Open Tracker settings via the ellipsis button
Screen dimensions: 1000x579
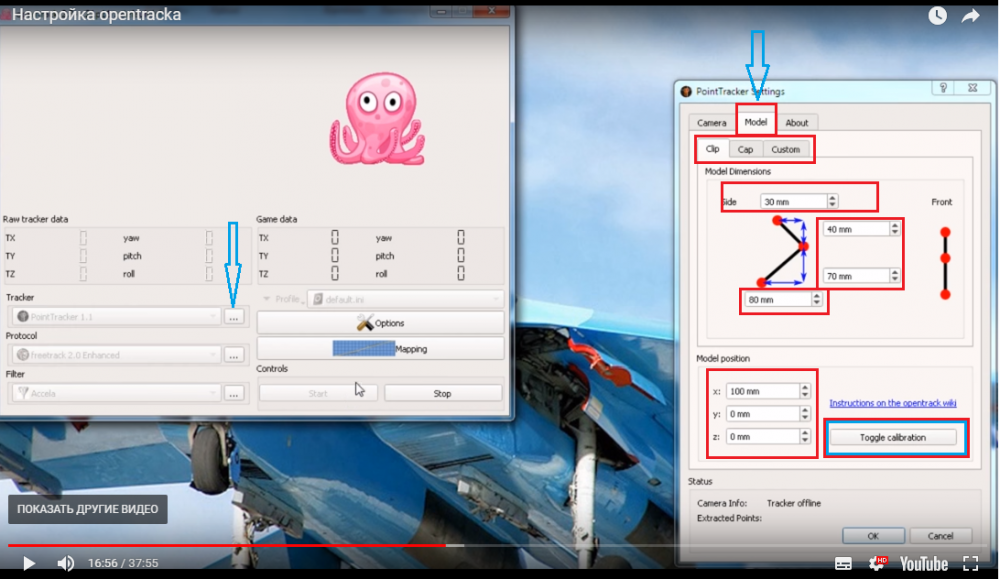pos(233,316)
